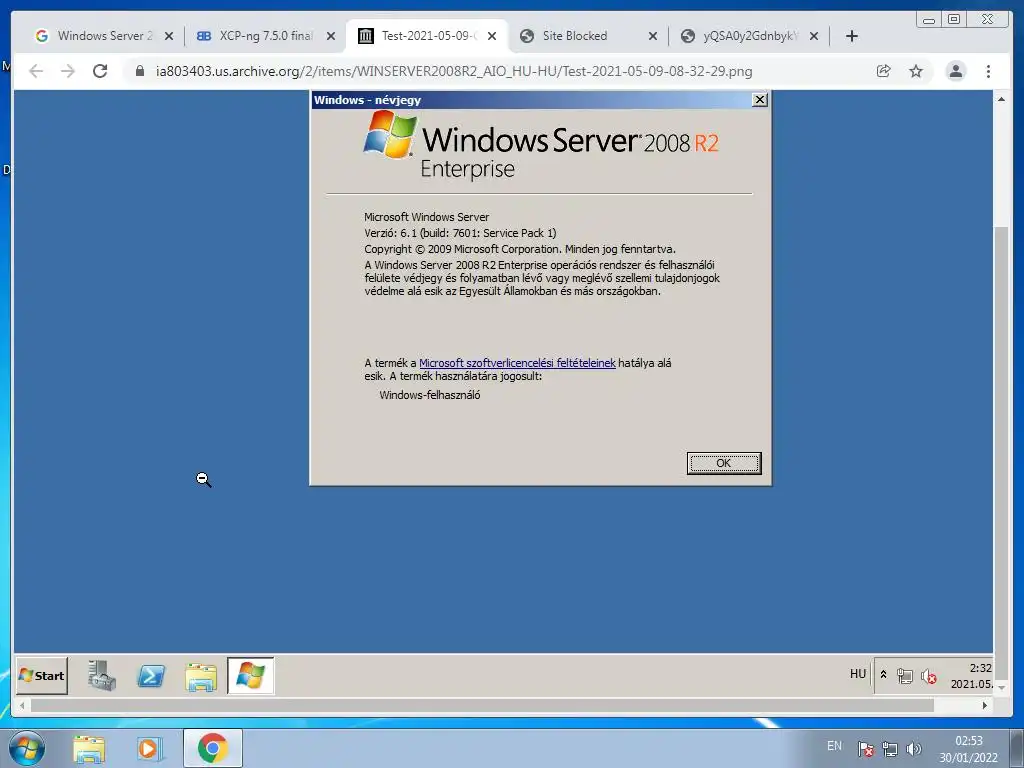Click the Verzió: 6.1 build text line
1024x768 pixels.
click(x=460, y=233)
